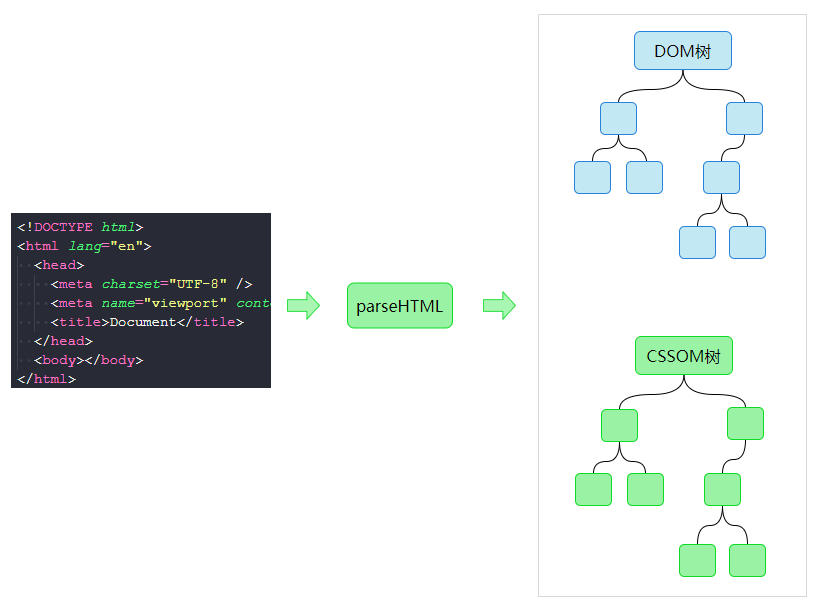The width and height of the screenshot is (819, 612).
Task: Click the closing </head> tag line
Action: pos(63,341)
